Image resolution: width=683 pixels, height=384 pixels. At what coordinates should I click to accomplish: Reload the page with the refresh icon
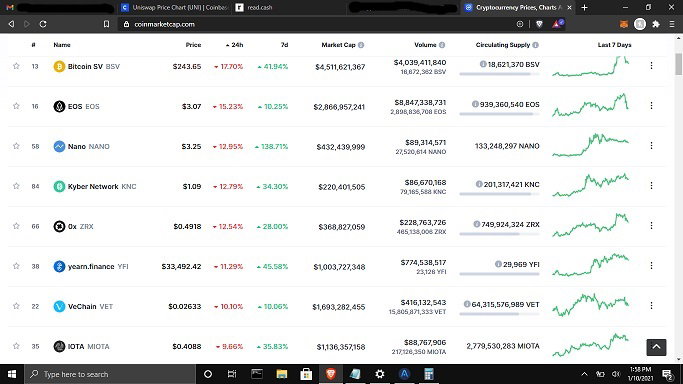[x=43, y=24]
